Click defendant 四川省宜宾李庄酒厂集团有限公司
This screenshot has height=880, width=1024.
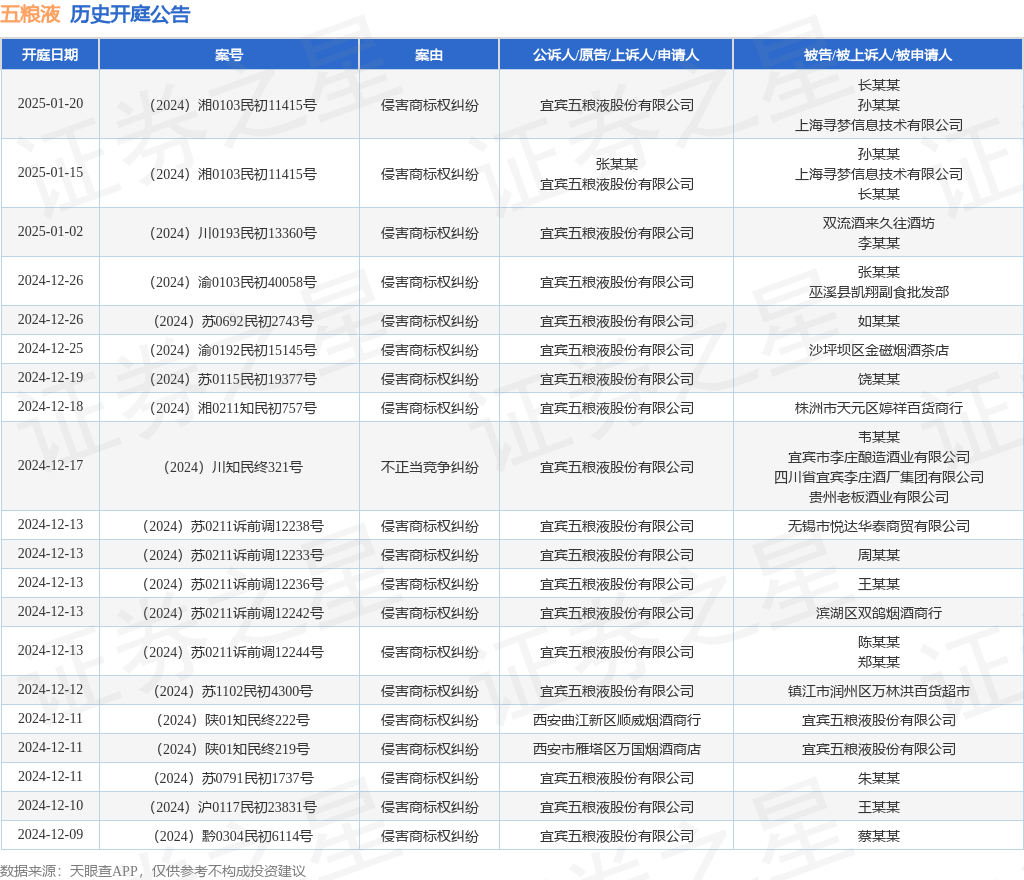click(x=878, y=477)
